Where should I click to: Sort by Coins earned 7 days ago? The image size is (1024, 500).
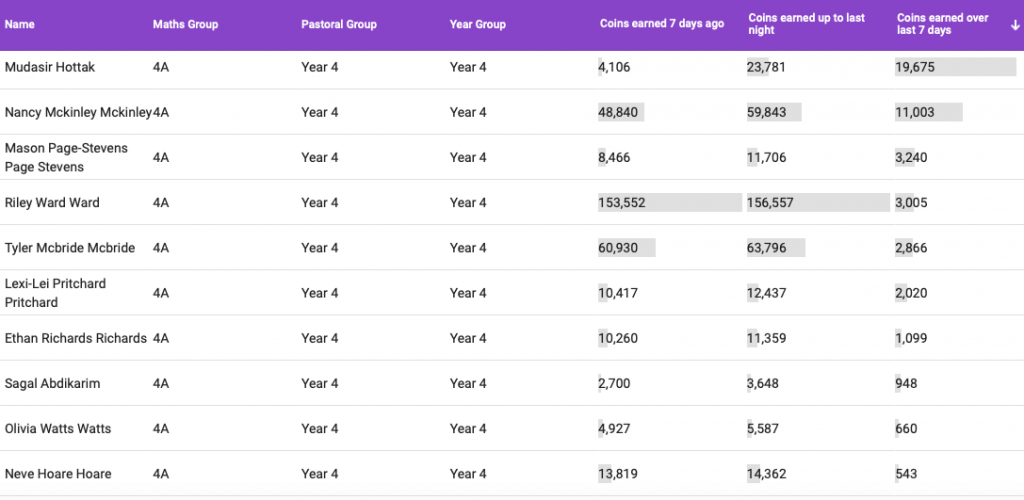pyautogui.click(x=661, y=24)
